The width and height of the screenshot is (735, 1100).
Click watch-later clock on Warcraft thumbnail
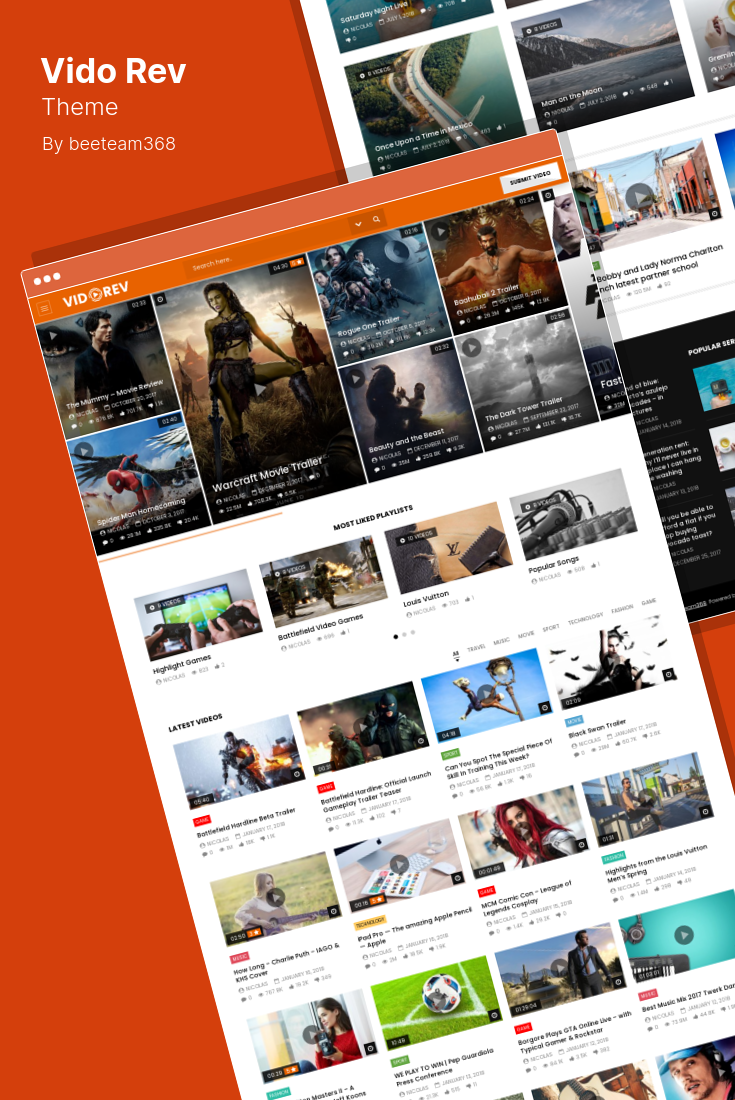(160, 299)
